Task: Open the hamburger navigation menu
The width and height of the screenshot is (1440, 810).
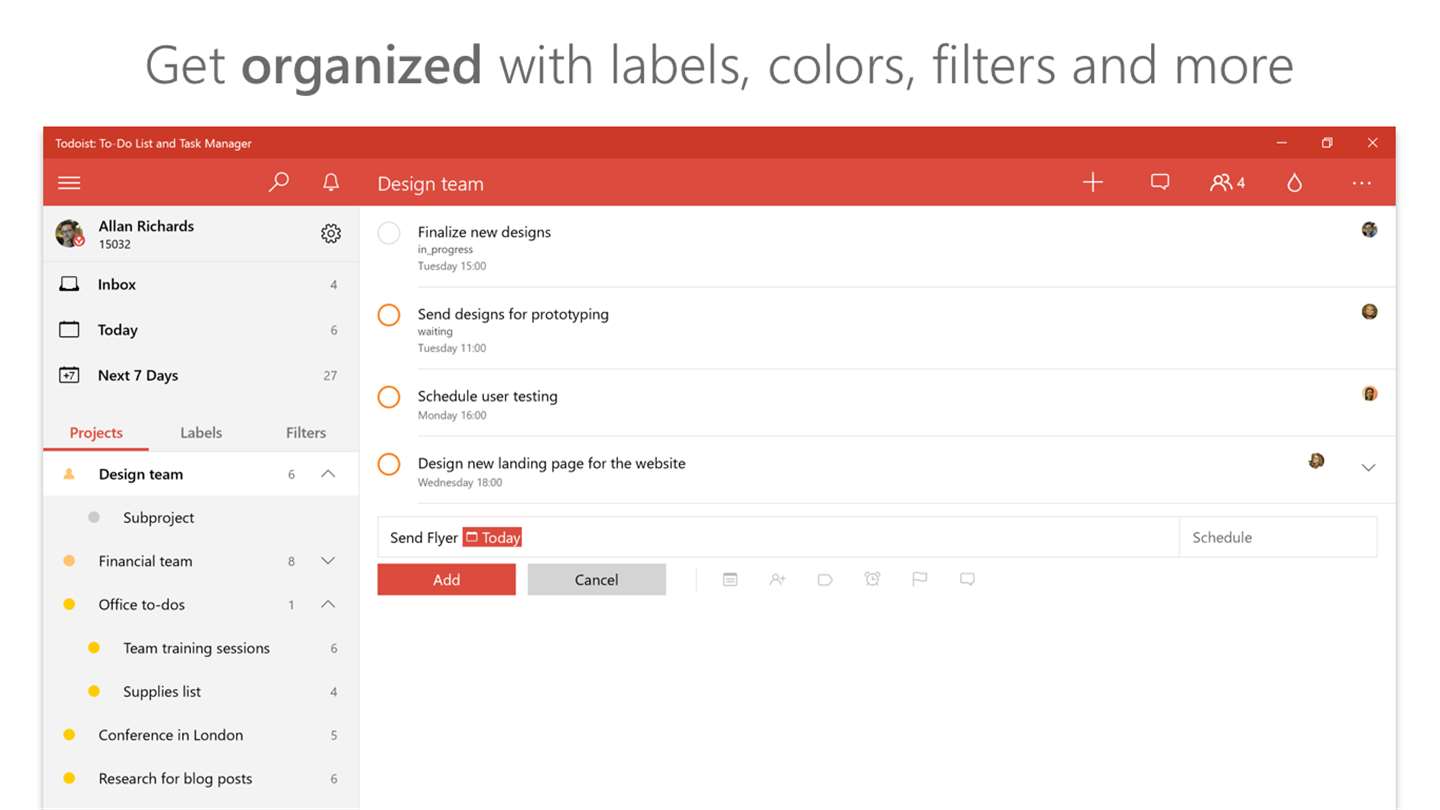Action: pos(69,183)
